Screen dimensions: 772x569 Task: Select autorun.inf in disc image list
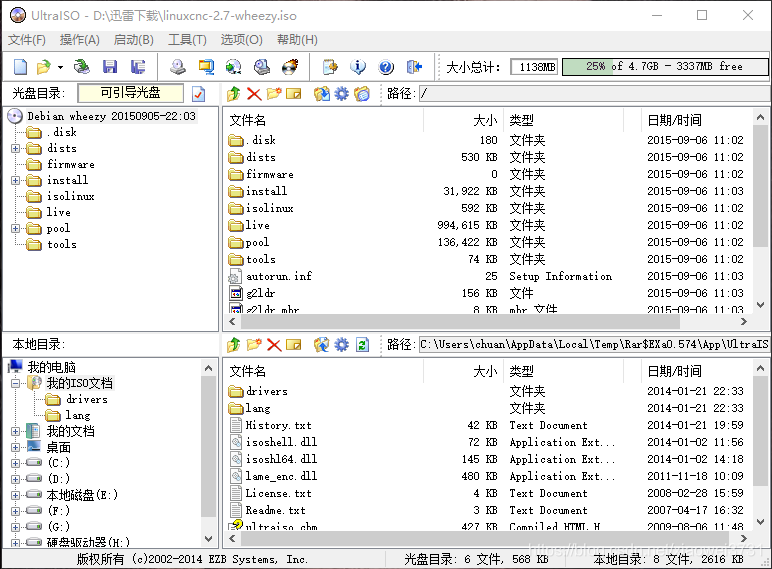[x=279, y=276]
